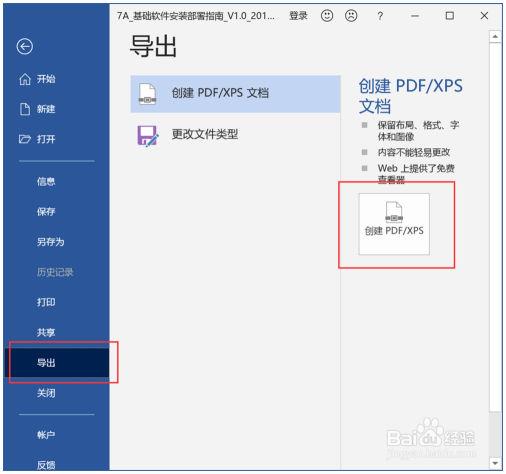The width and height of the screenshot is (506, 474).
Task: Open help via question mark icon
Action: click(x=380, y=16)
